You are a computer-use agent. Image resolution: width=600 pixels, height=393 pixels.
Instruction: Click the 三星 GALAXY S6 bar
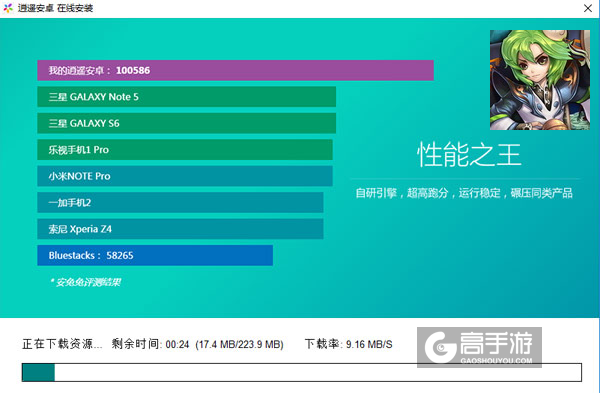click(x=186, y=123)
